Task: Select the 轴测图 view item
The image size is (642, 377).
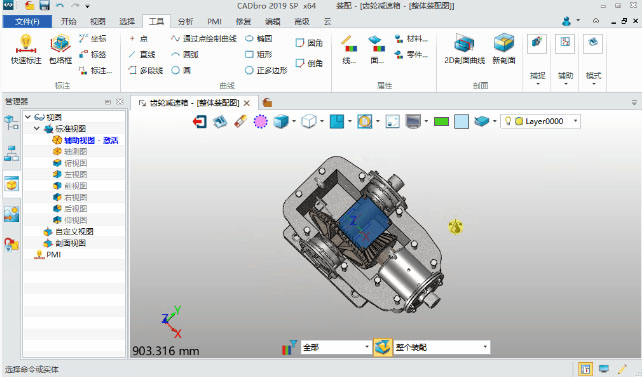Action: (70, 151)
